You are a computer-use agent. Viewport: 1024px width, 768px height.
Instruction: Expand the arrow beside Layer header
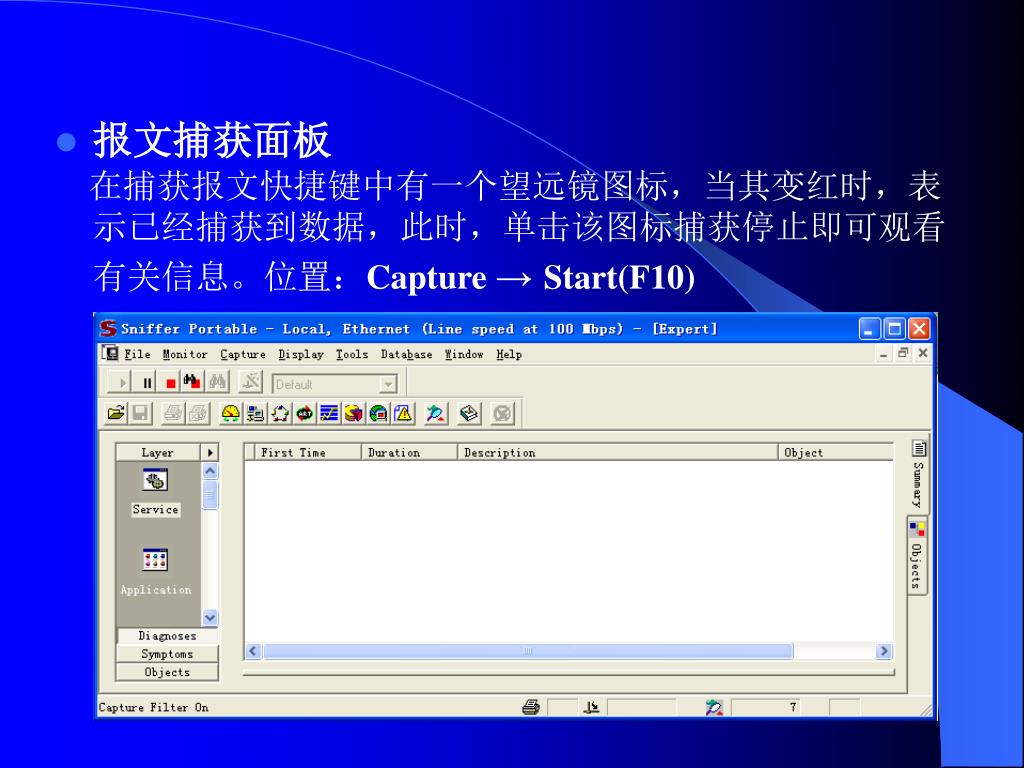[x=210, y=452]
